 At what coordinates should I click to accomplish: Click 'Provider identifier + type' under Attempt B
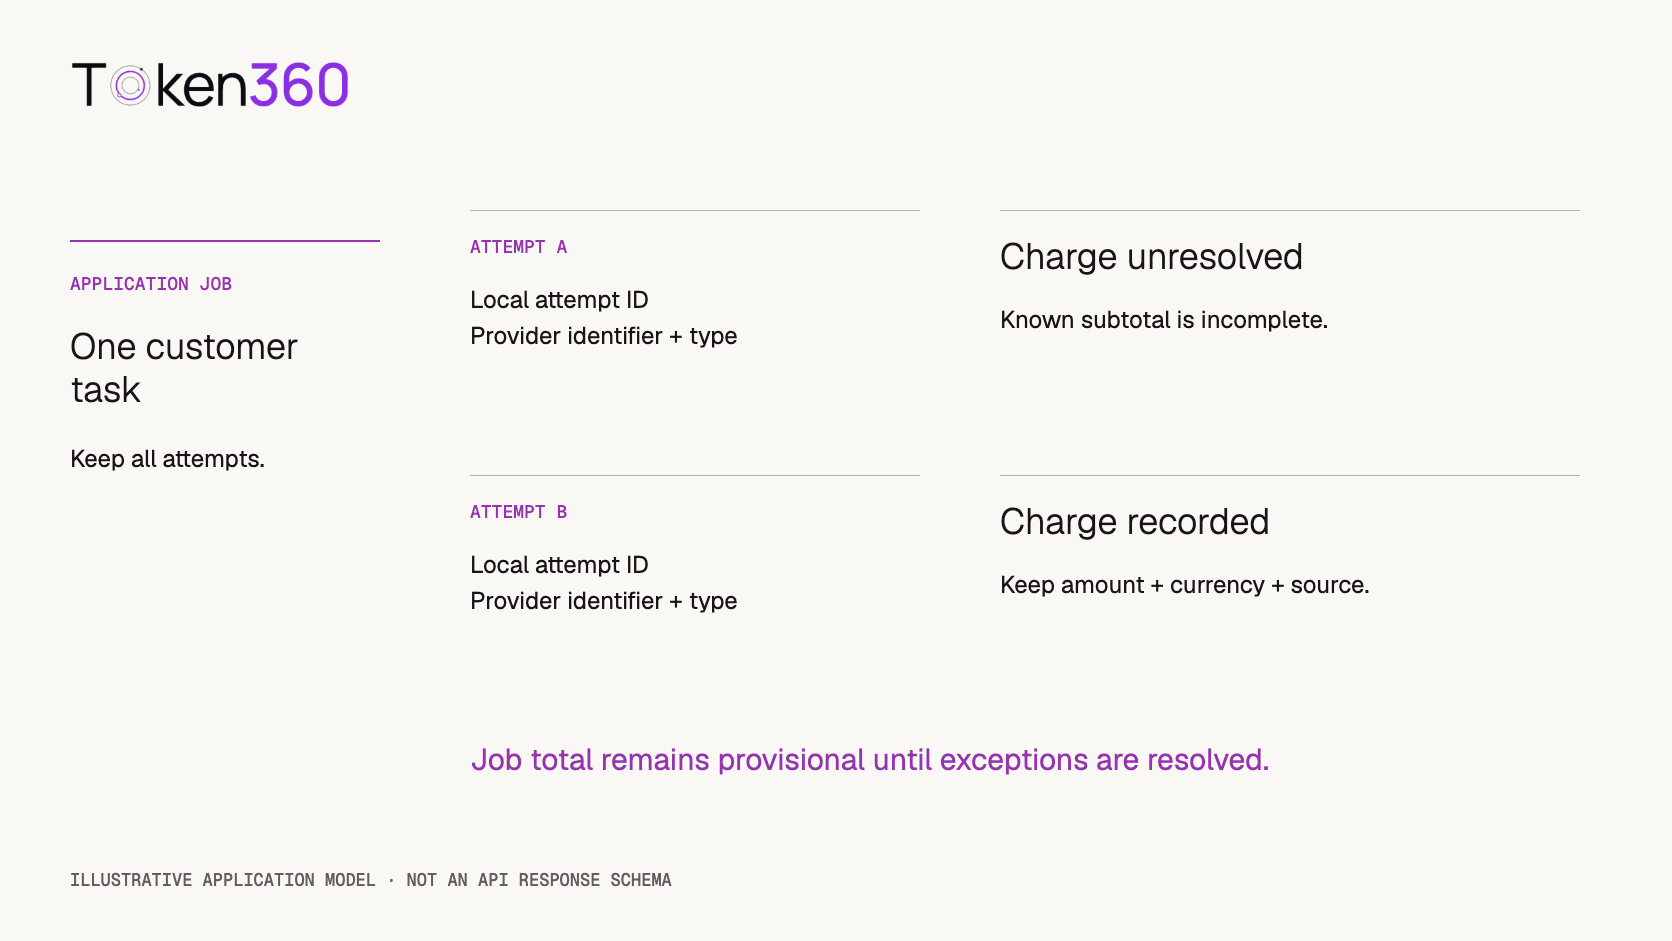coord(603,601)
